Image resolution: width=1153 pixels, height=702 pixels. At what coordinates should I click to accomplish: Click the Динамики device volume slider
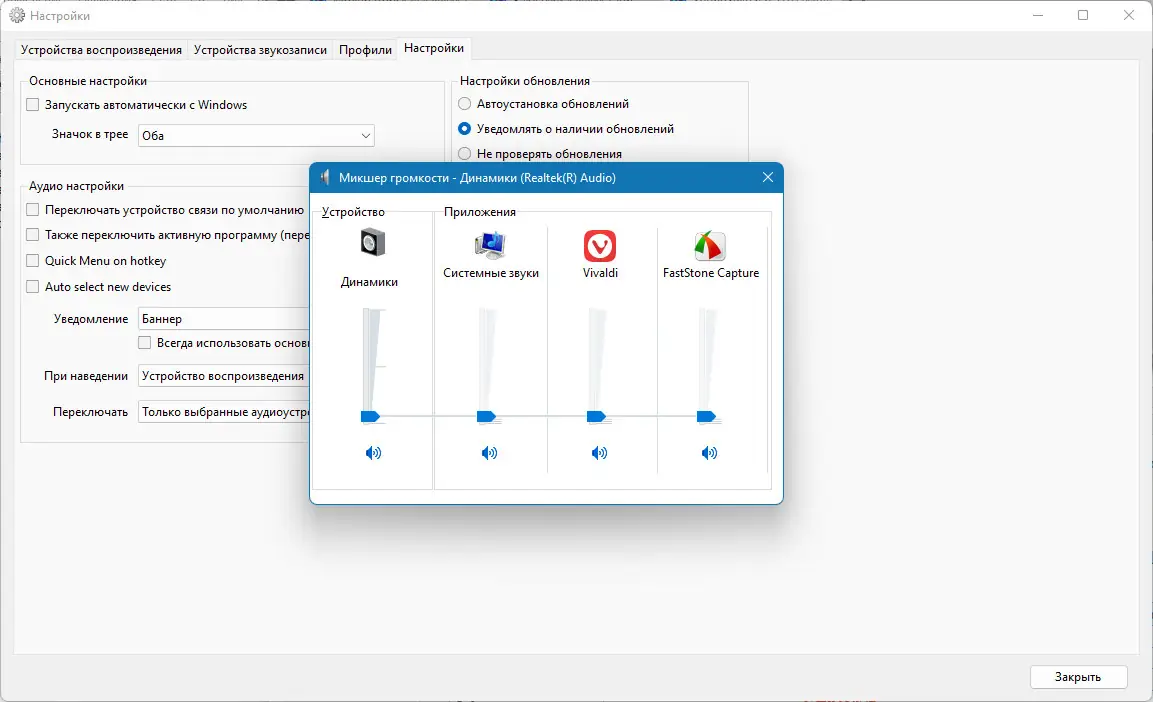(x=371, y=417)
